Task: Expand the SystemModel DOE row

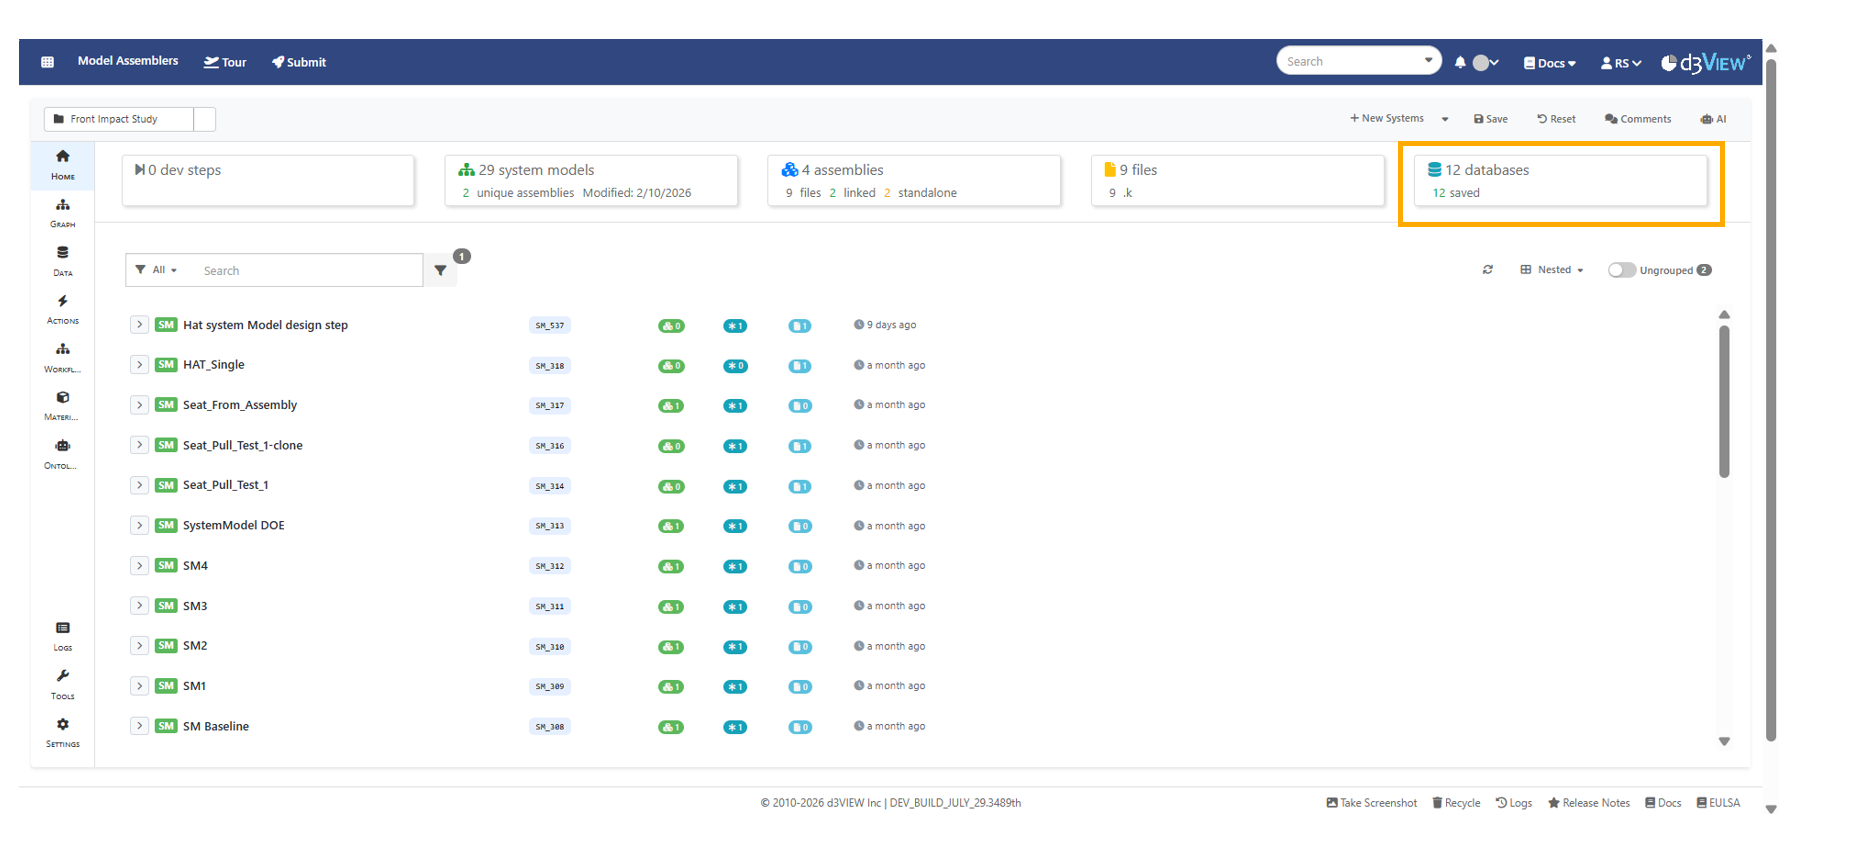Action: coord(139,526)
